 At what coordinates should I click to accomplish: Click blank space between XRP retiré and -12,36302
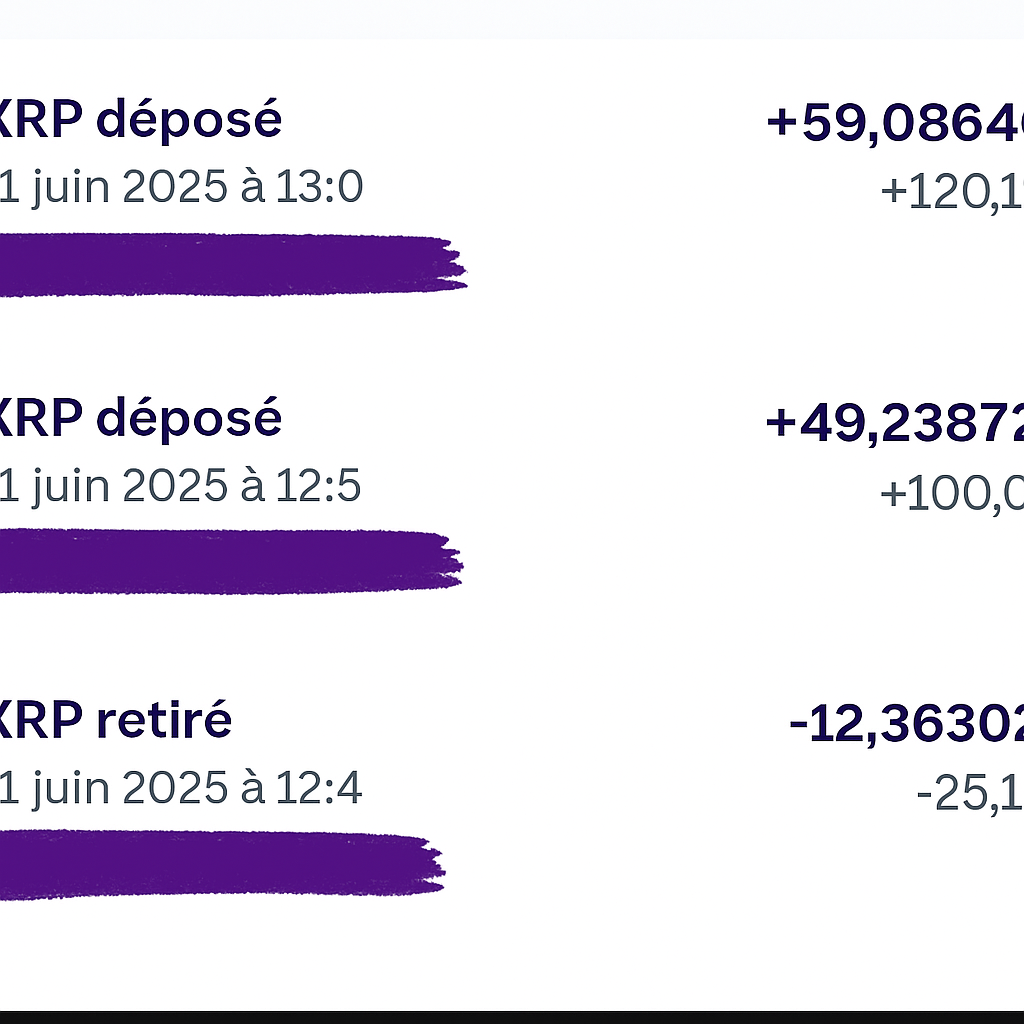point(509,722)
